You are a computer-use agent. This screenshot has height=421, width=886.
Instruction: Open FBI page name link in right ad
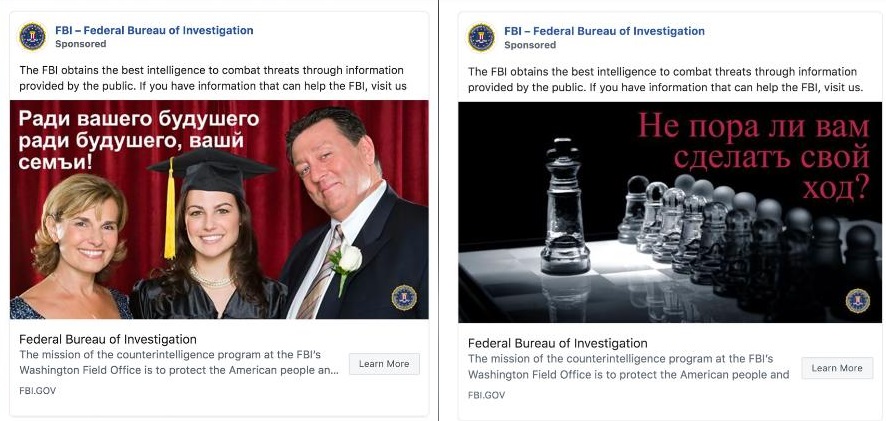coord(604,31)
